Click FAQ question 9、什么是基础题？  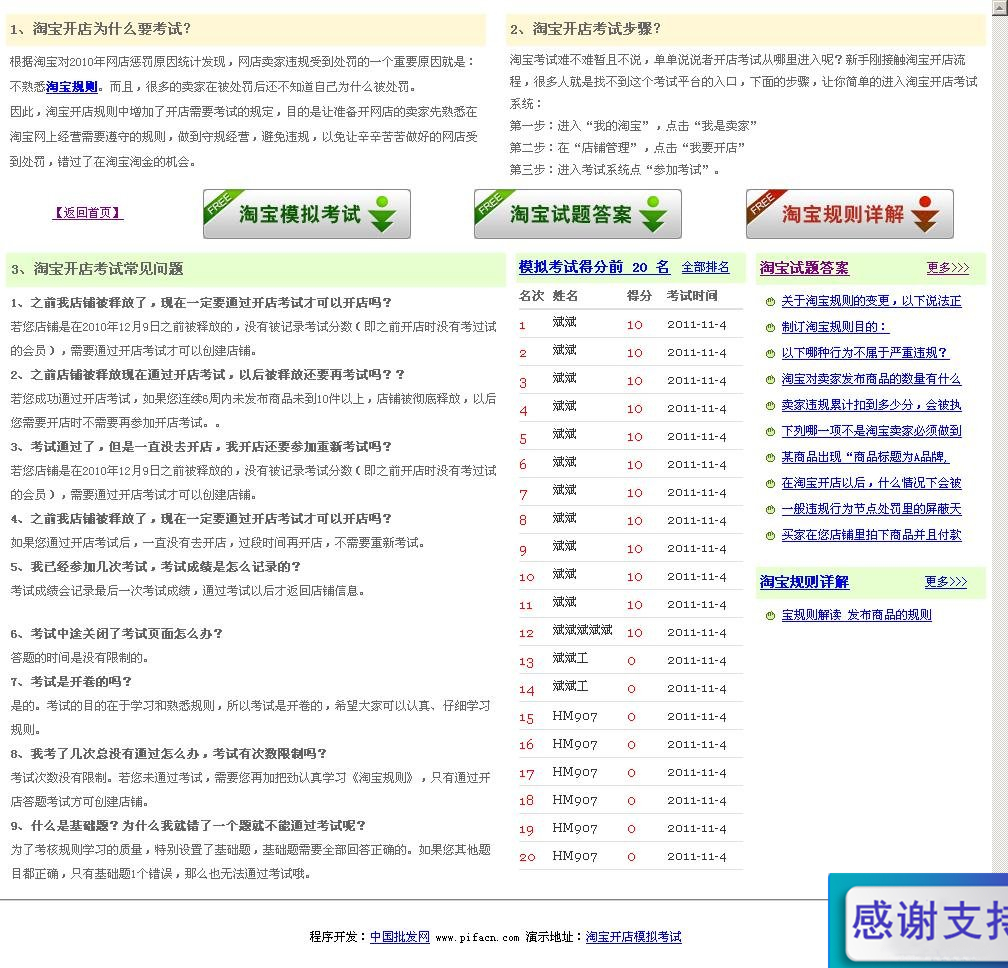click(x=188, y=825)
